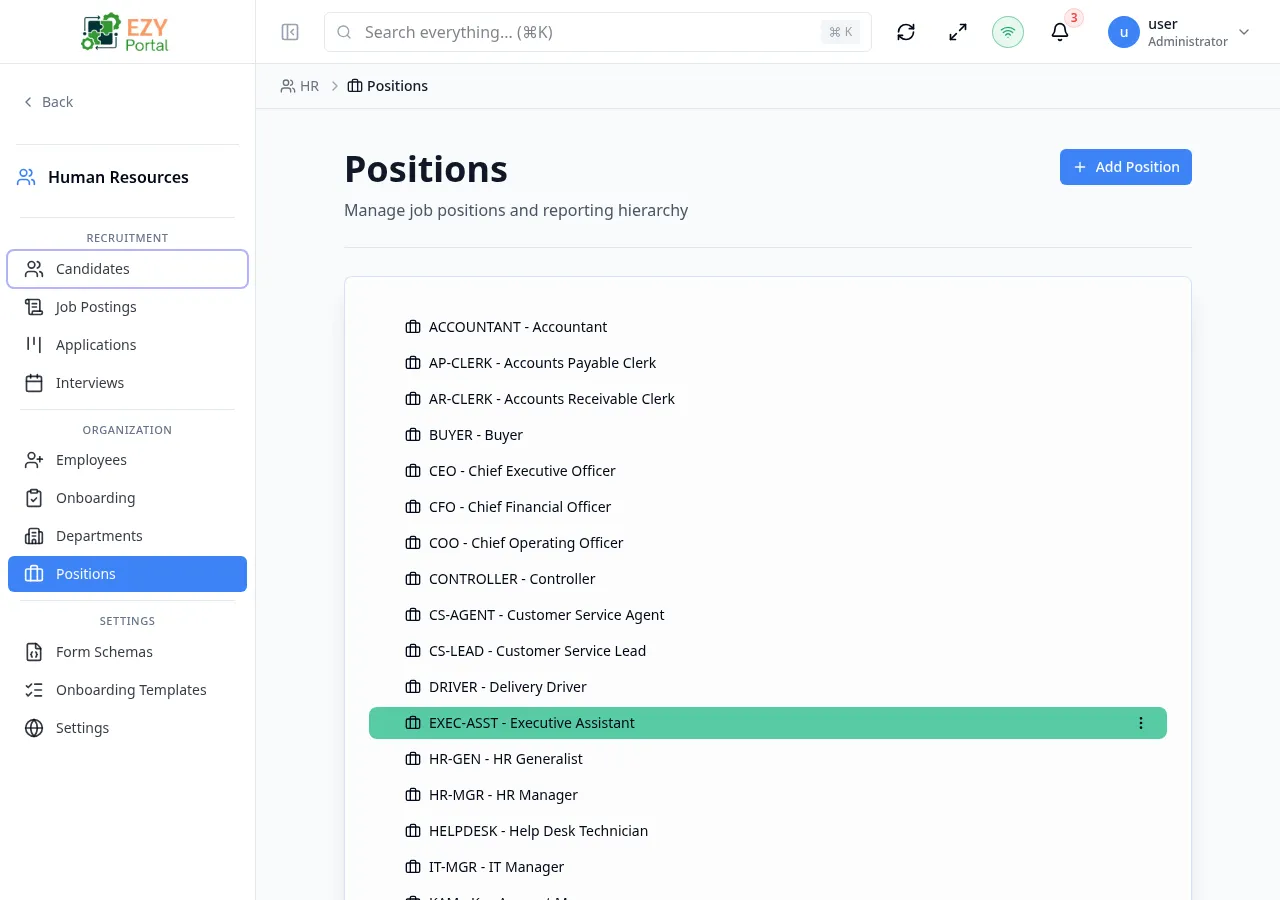Toggle fullscreen with the expand arrows icon

(x=958, y=32)
